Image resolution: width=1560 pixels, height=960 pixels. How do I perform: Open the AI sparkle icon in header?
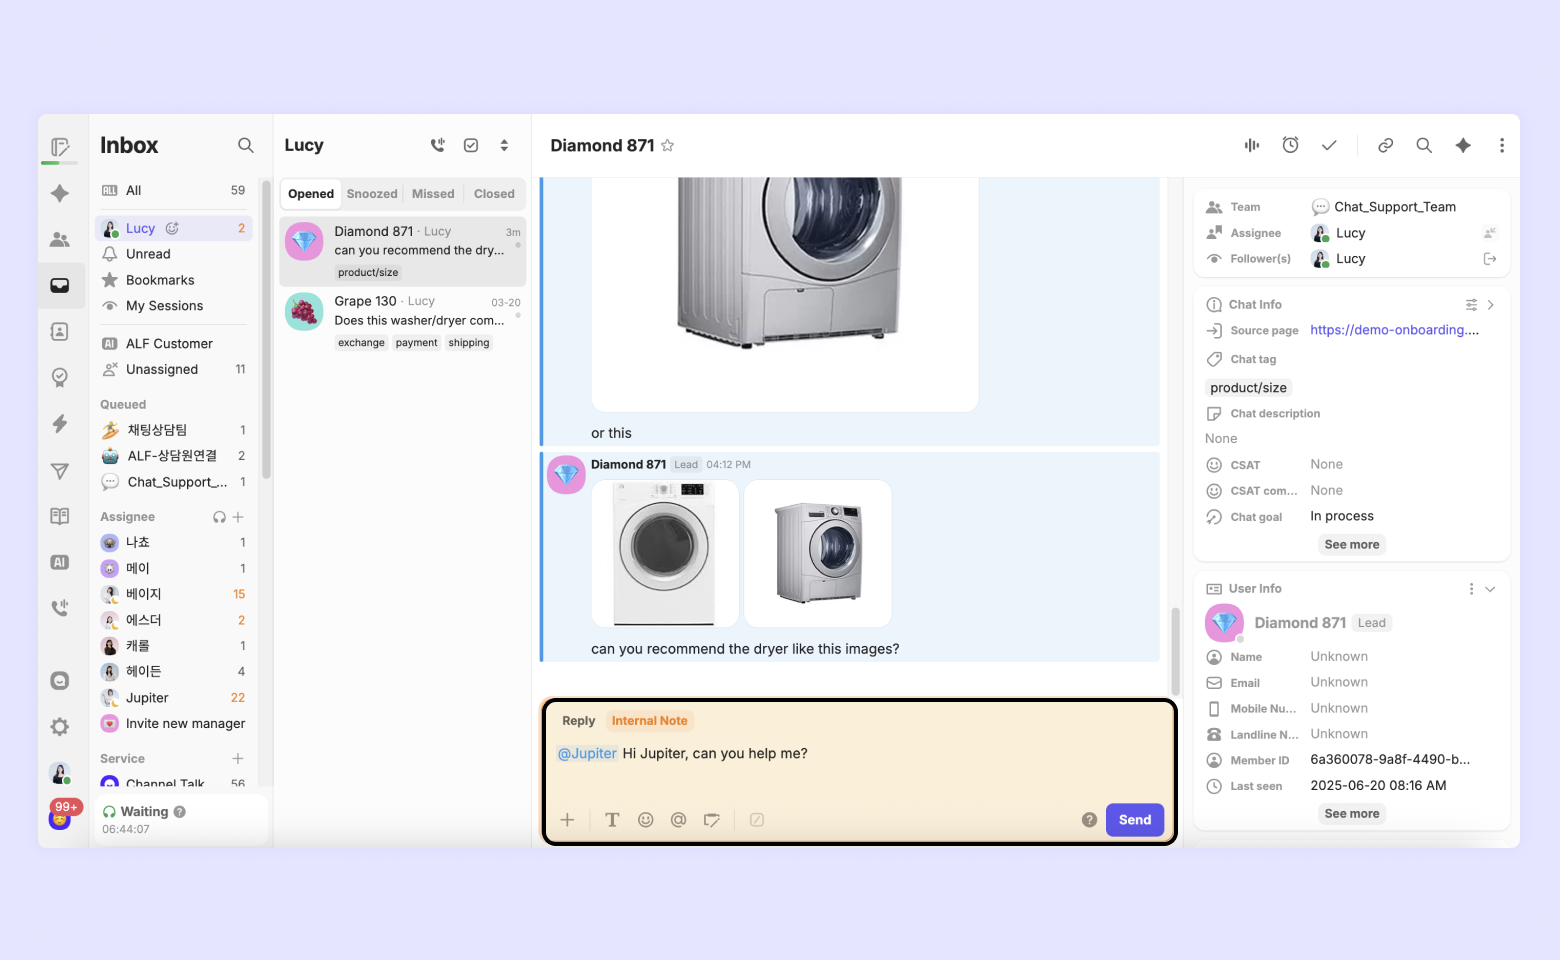[1463, 145]
